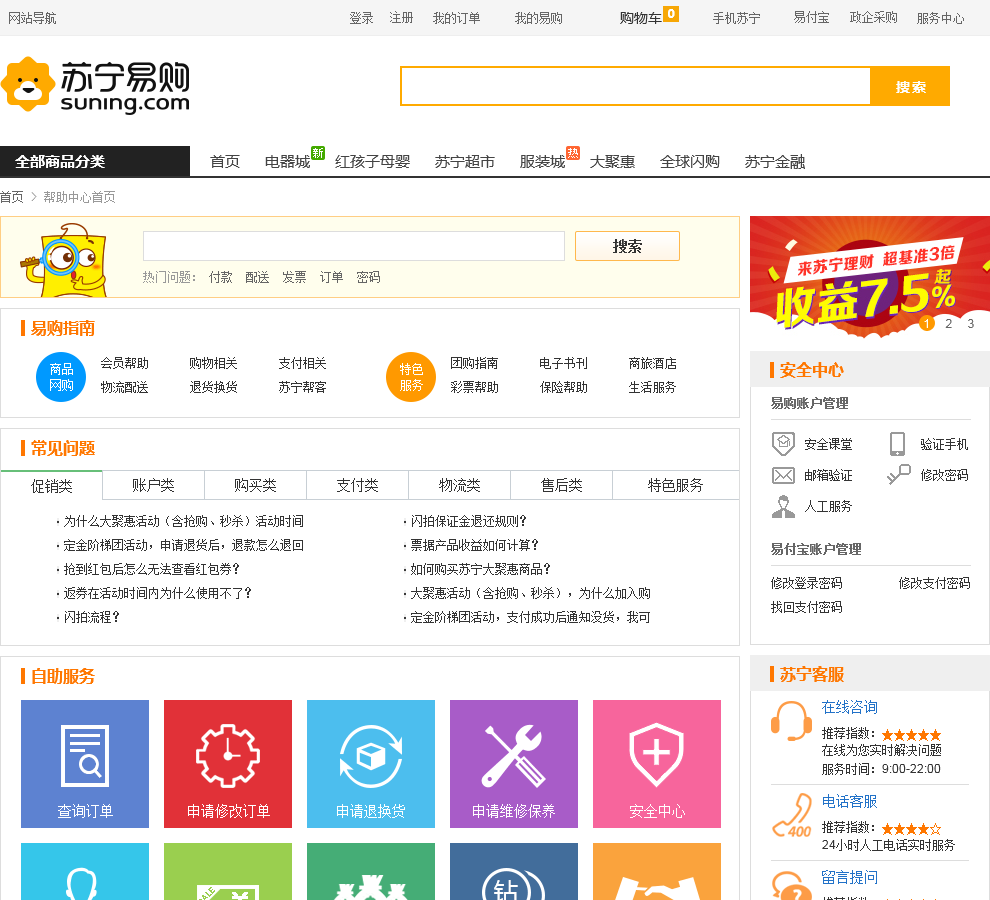Click the blue 商品网购 circle icon

coord(61,376)
